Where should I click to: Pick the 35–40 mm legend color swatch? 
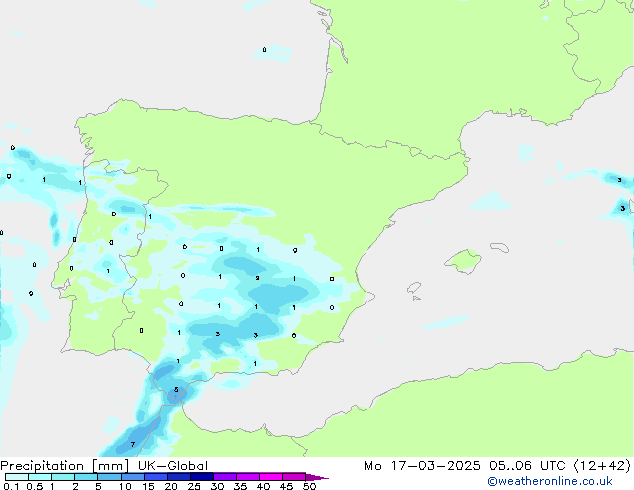248,477
